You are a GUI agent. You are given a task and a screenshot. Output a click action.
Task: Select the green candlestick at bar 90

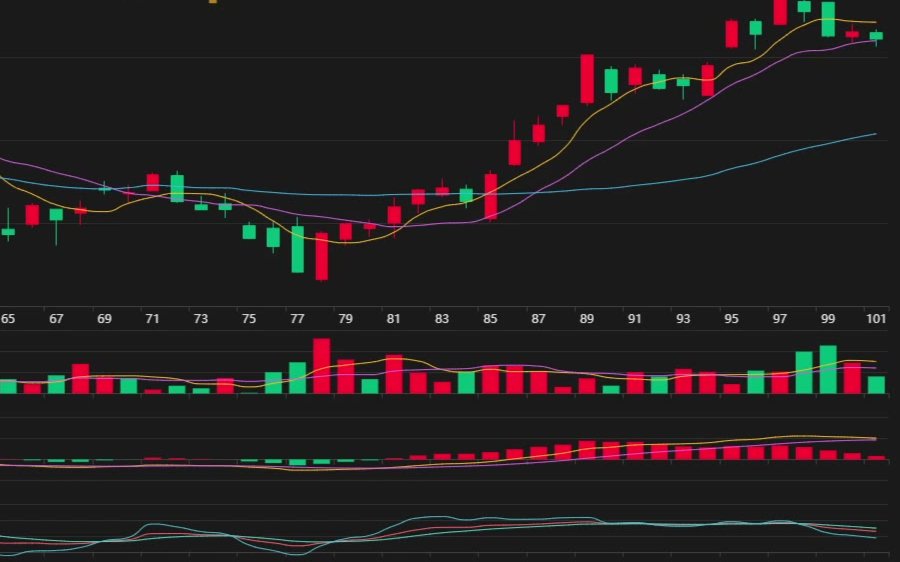click(611, 81)
